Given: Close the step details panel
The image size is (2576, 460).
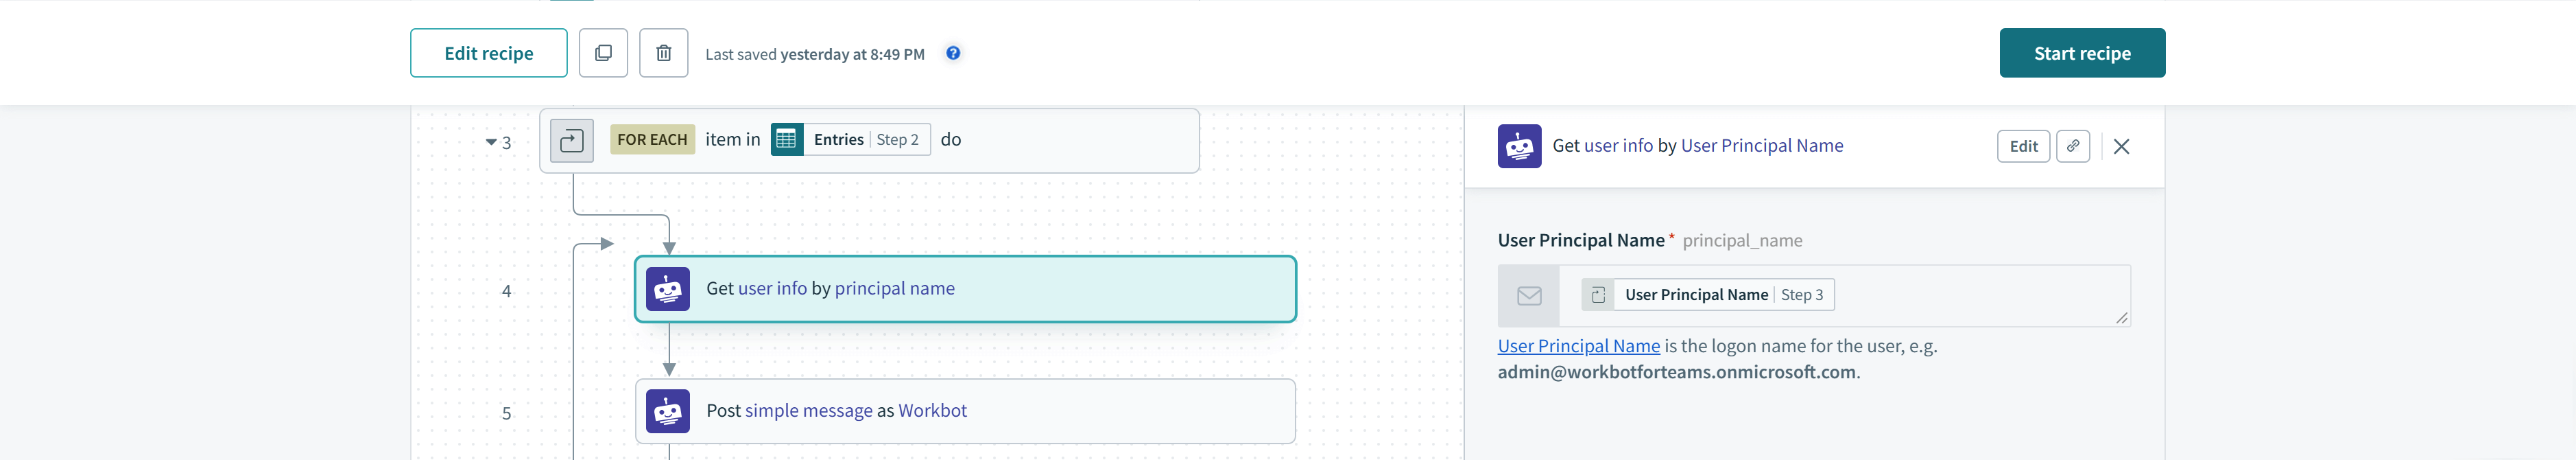Looking at the screenshot, I should point(2120,146).
